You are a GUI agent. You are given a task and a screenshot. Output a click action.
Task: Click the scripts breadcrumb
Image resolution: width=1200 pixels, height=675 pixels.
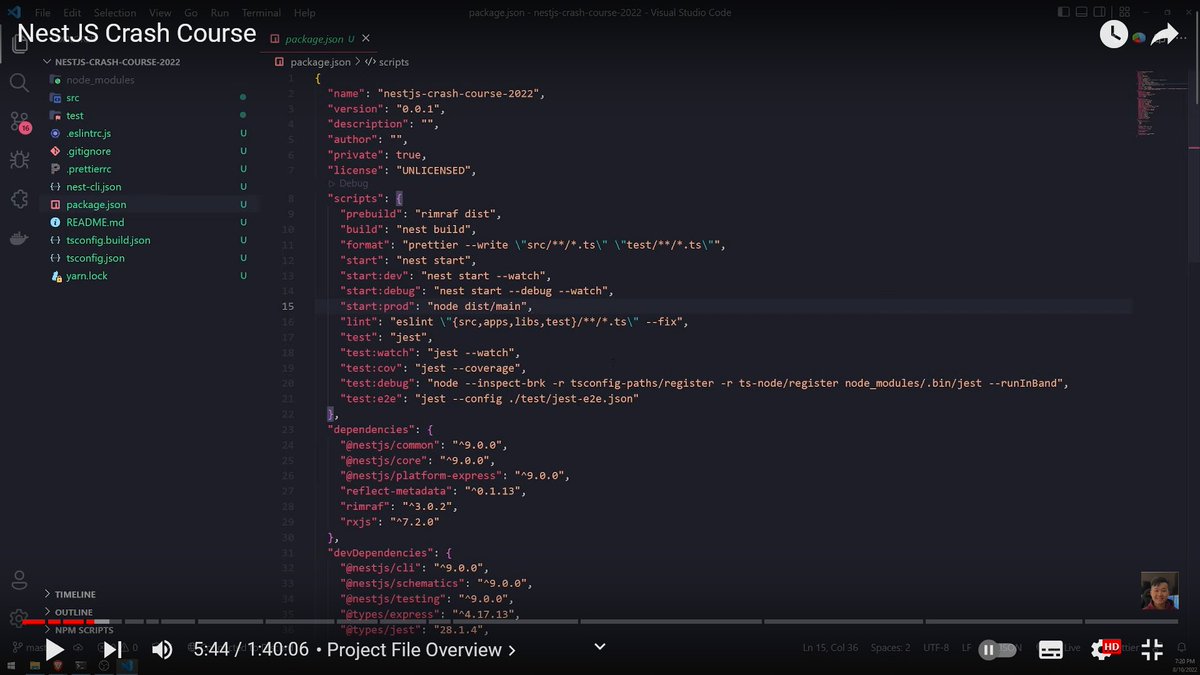[387, 62]
